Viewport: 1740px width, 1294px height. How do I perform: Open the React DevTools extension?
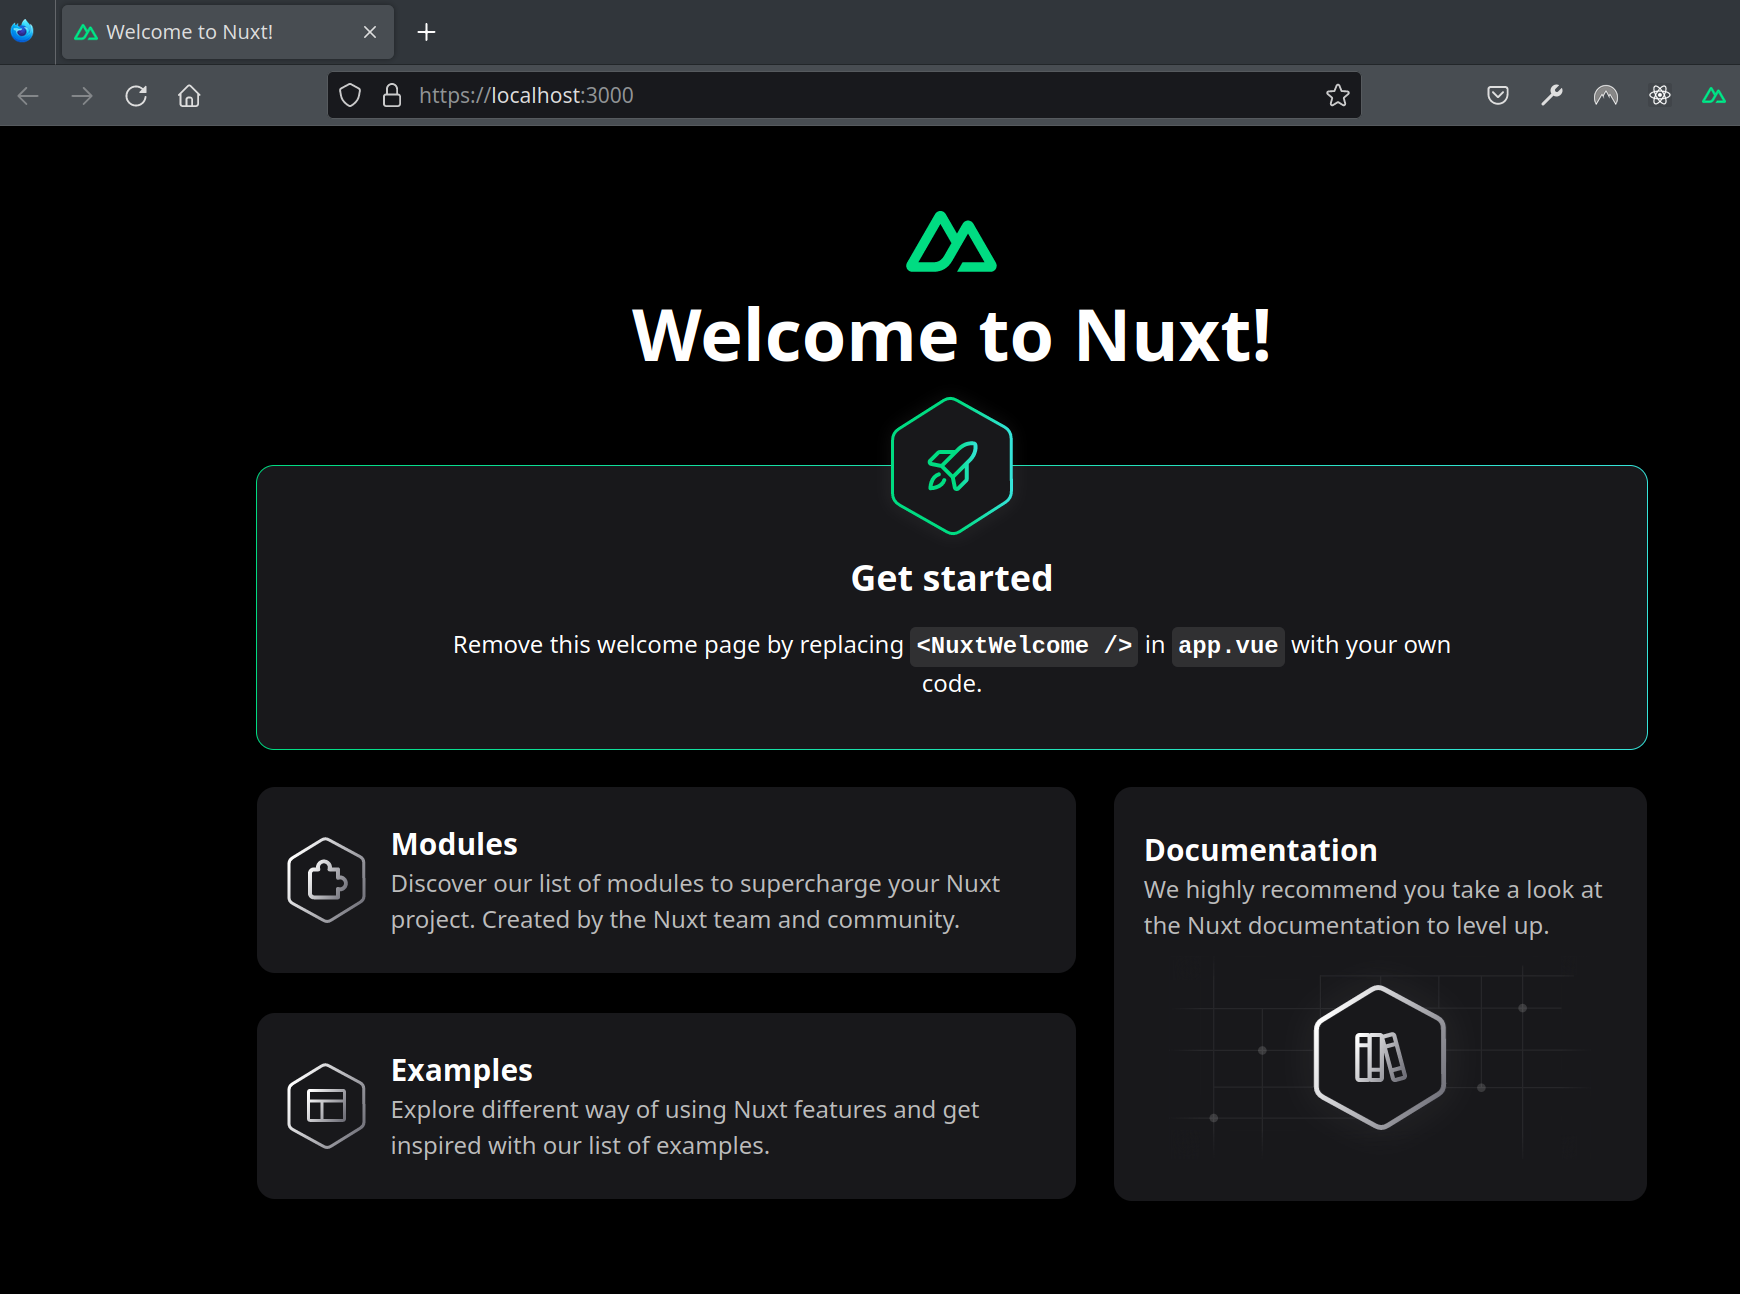click(x=1659, y=95)
